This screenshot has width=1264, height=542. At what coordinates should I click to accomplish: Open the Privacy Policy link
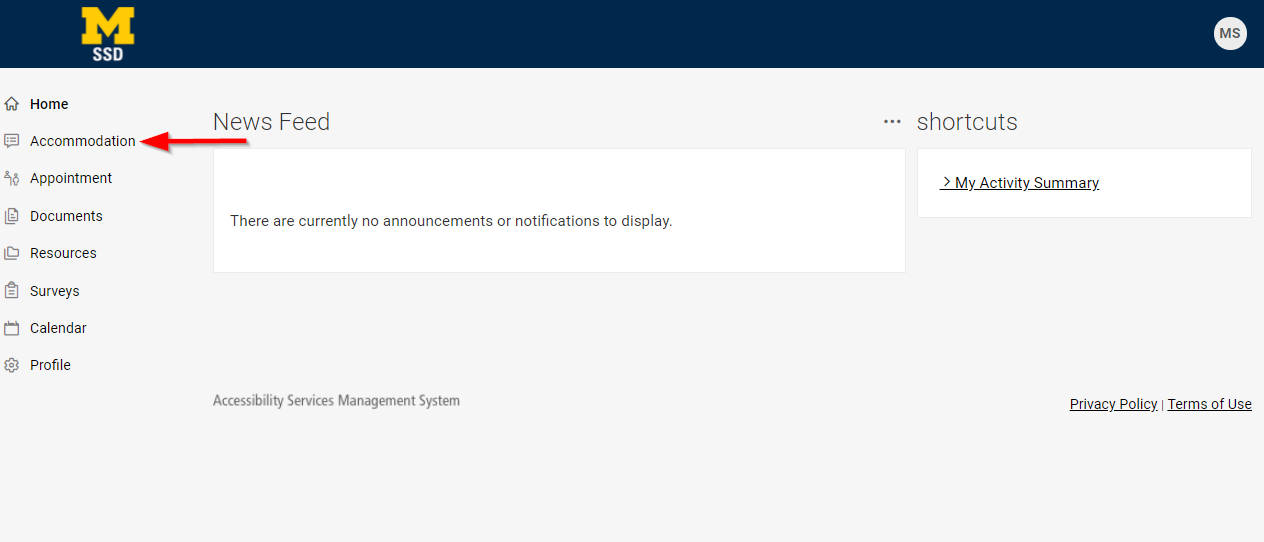1113,404
